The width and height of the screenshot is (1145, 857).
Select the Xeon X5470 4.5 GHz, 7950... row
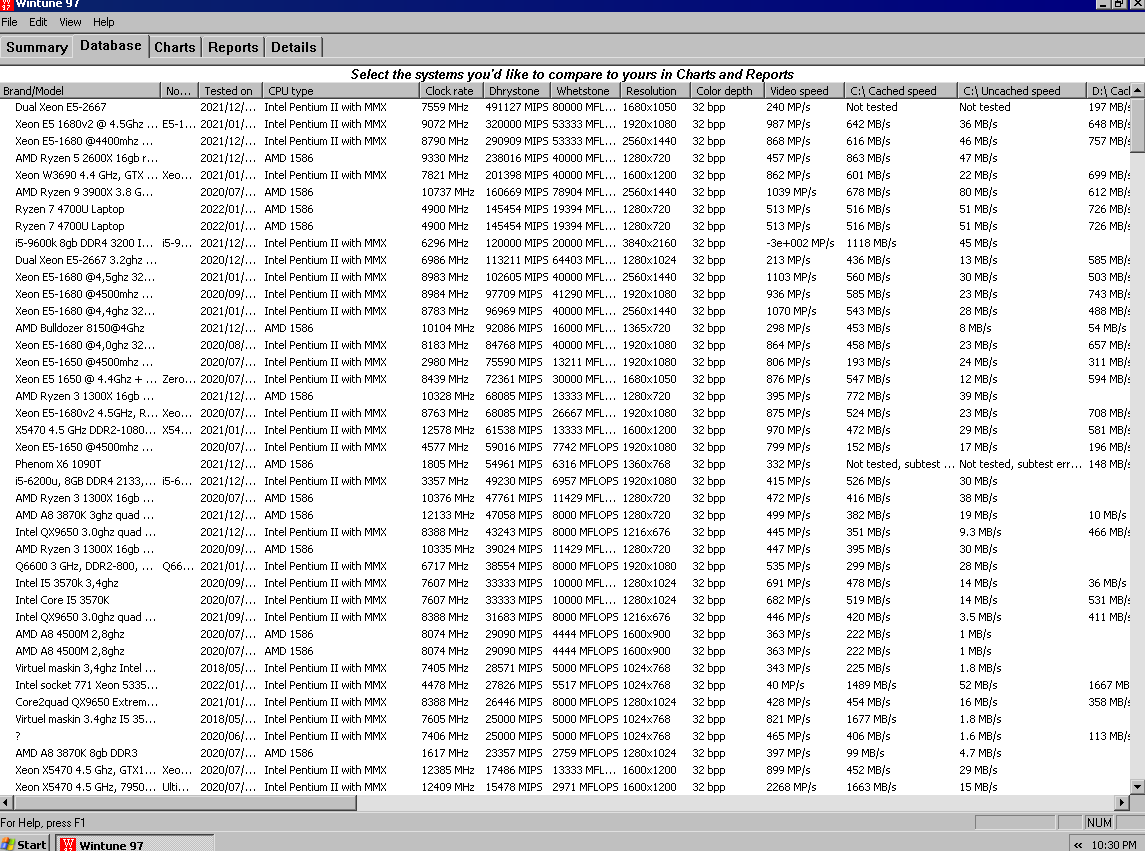coord(565,787)
